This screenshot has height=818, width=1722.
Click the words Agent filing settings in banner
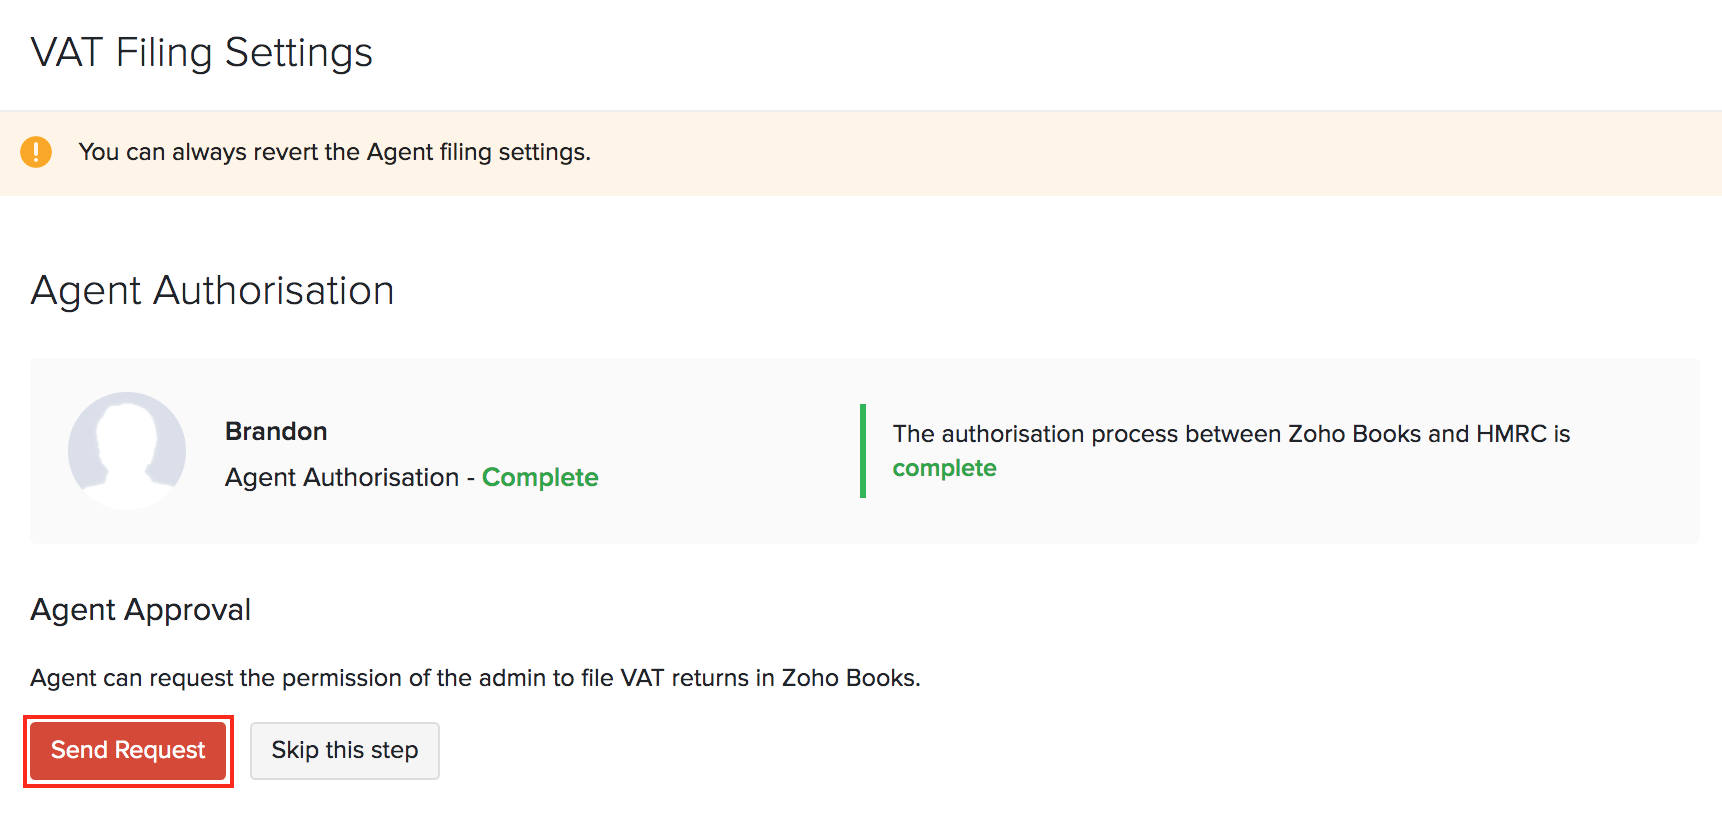click(x=477, y=152)
